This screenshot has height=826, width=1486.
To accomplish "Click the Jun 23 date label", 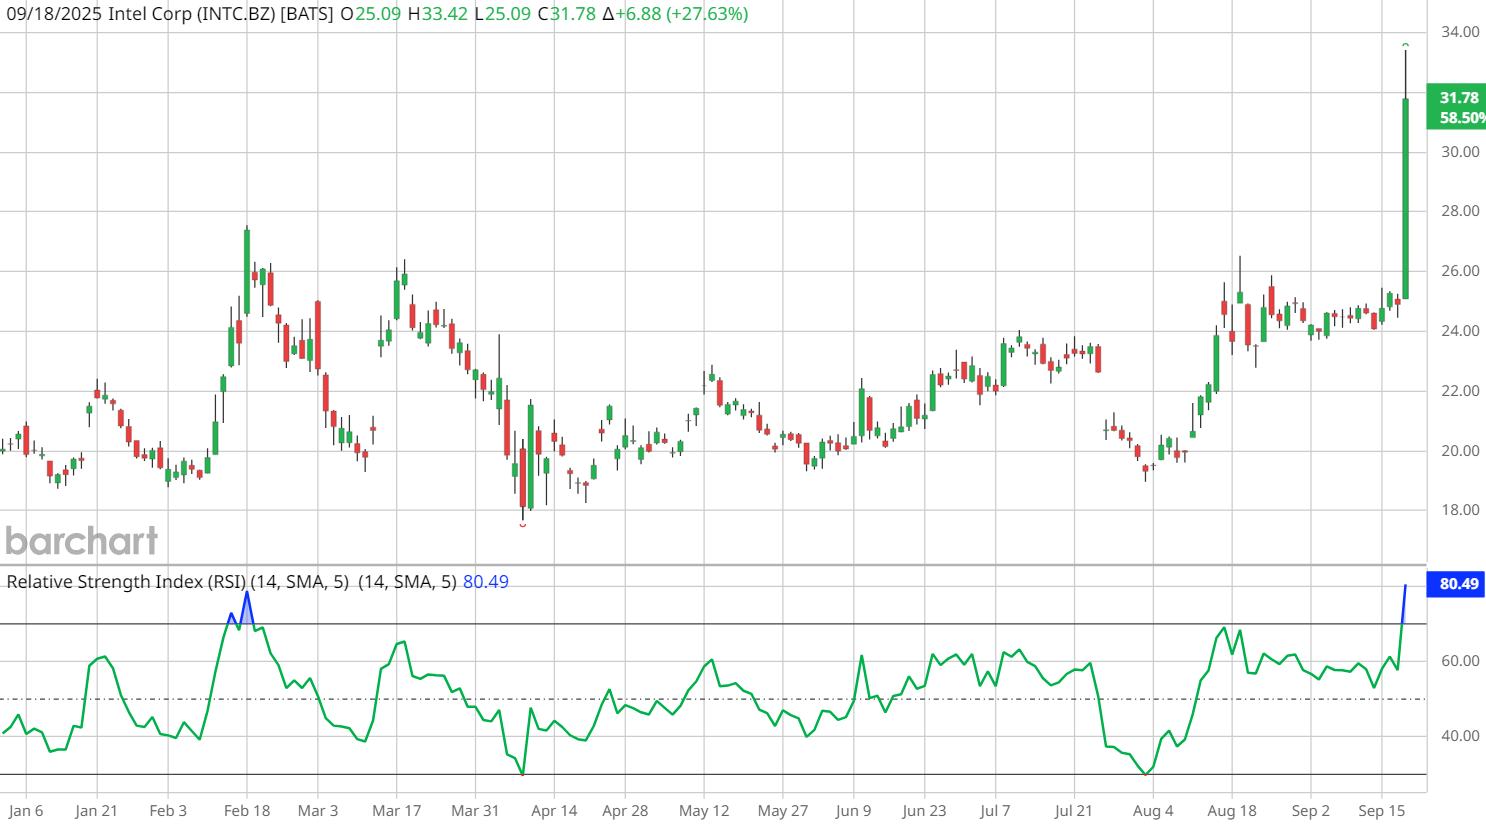I will click(924, 811).
